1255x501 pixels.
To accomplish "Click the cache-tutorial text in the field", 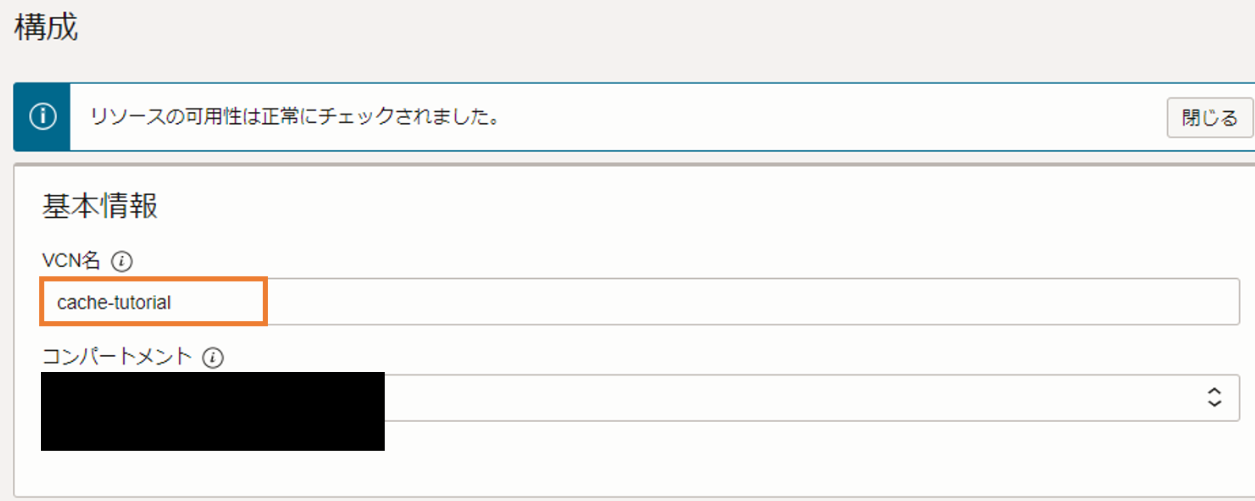I will pyautogui.click(x=114, y=303).
